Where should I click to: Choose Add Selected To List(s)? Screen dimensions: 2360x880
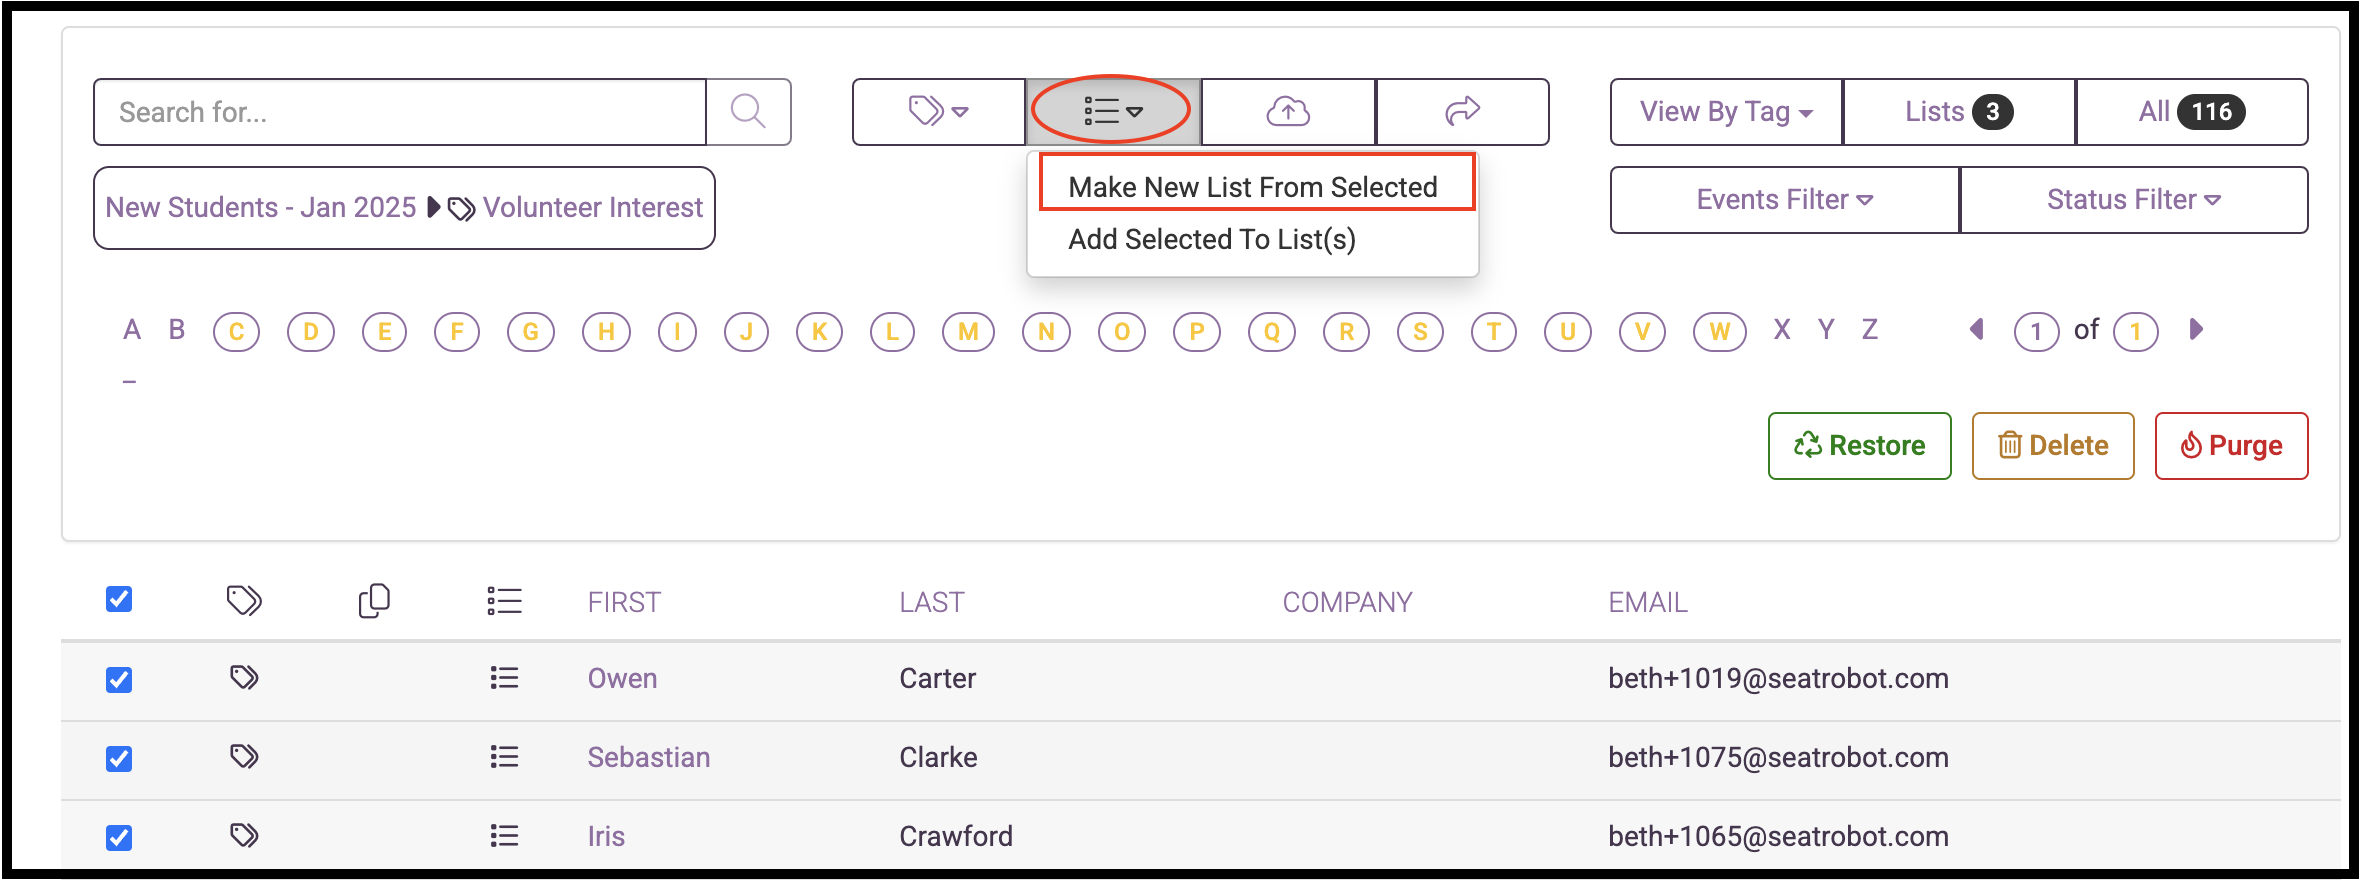(1212, 239)
